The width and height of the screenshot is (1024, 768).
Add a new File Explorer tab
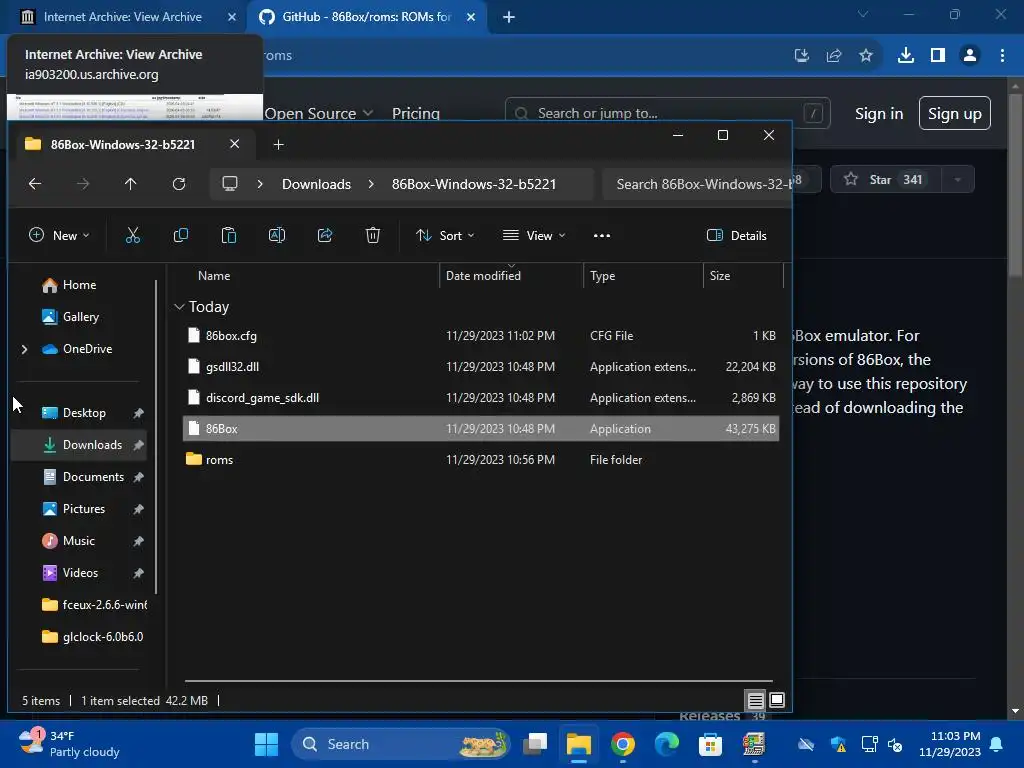point(279,145)
